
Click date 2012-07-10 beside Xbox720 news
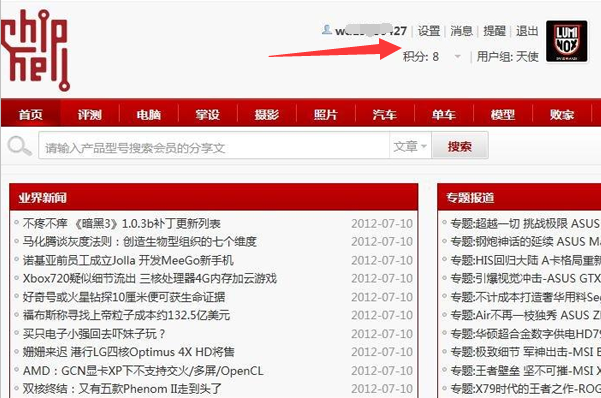[x=382, y=278]
